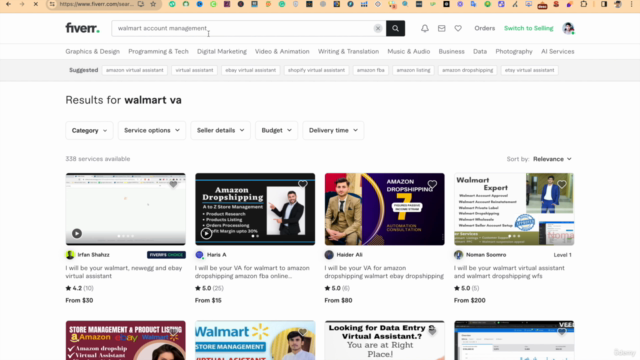This screenshot has height=360, width=640.
Task: Expand the Delivery time dropdown
Action: [333, 131]
